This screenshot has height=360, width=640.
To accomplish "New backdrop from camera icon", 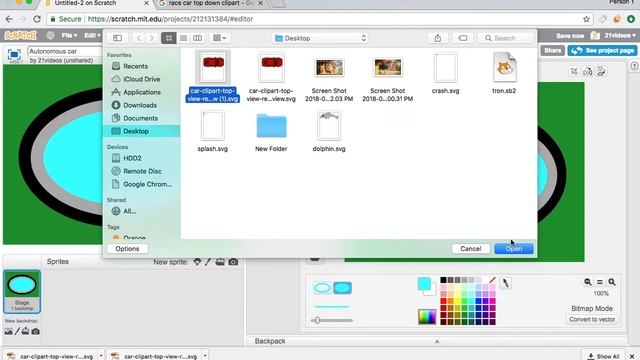I will tap(36, 331).
